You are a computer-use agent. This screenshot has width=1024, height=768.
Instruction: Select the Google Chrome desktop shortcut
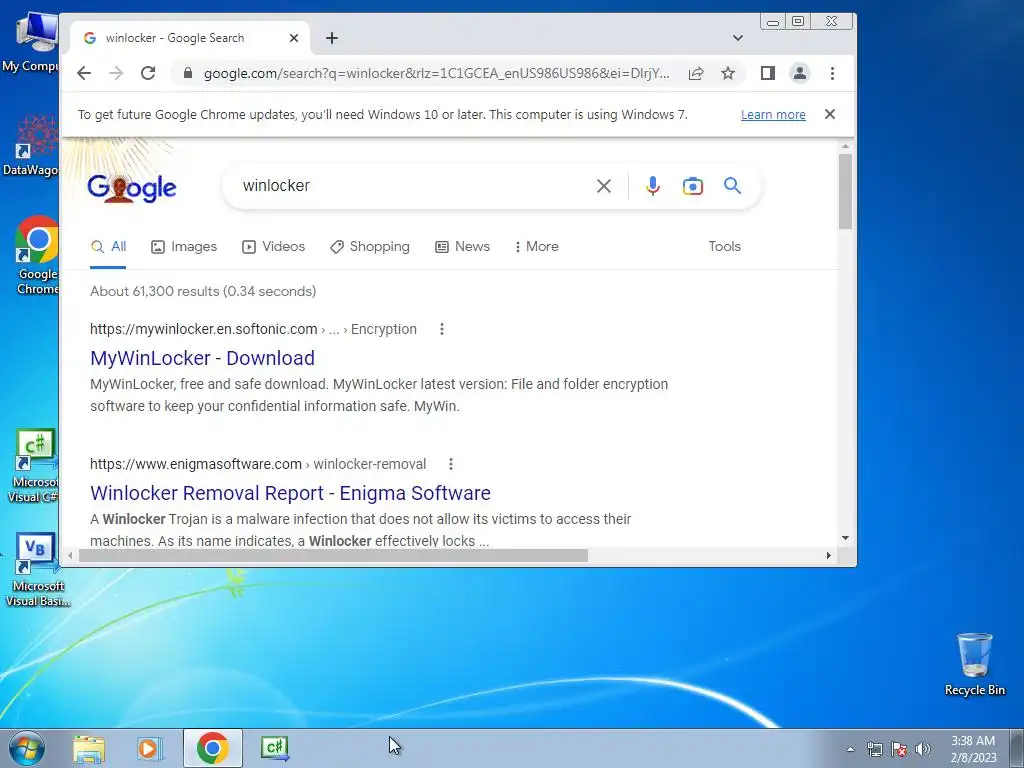pyautogui.click(x=37, y=255)
